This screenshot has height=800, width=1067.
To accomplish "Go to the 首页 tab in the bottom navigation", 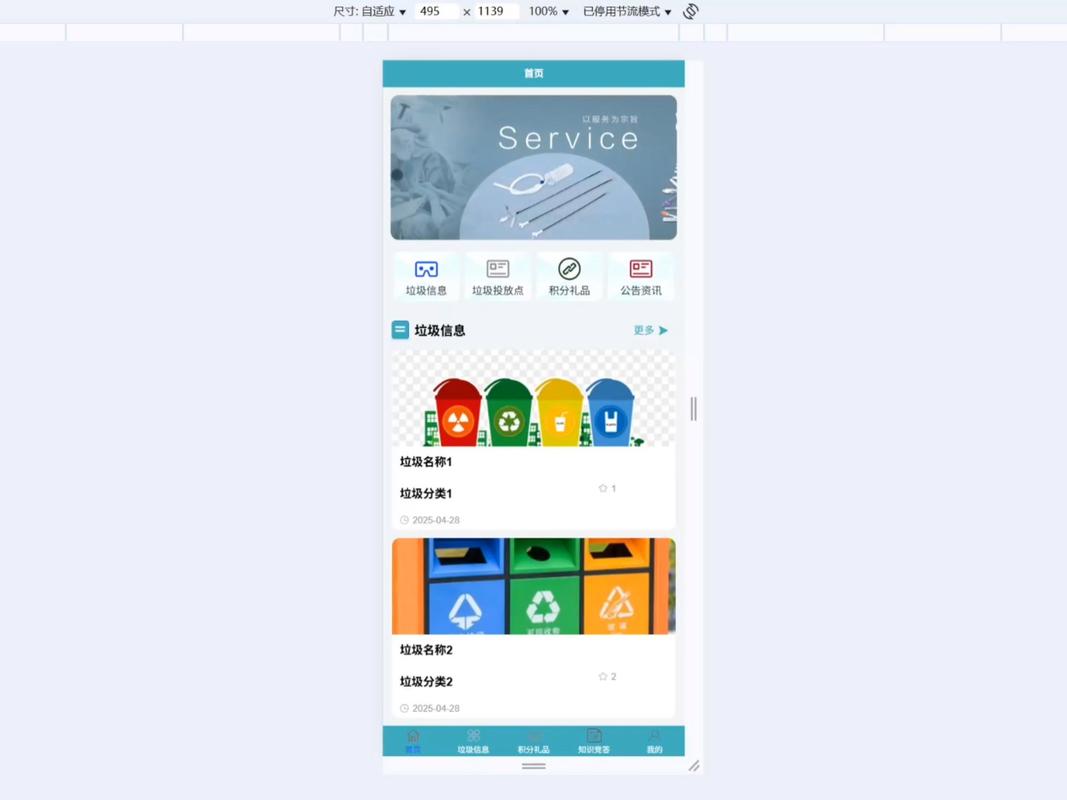I will tap(413, 741).
